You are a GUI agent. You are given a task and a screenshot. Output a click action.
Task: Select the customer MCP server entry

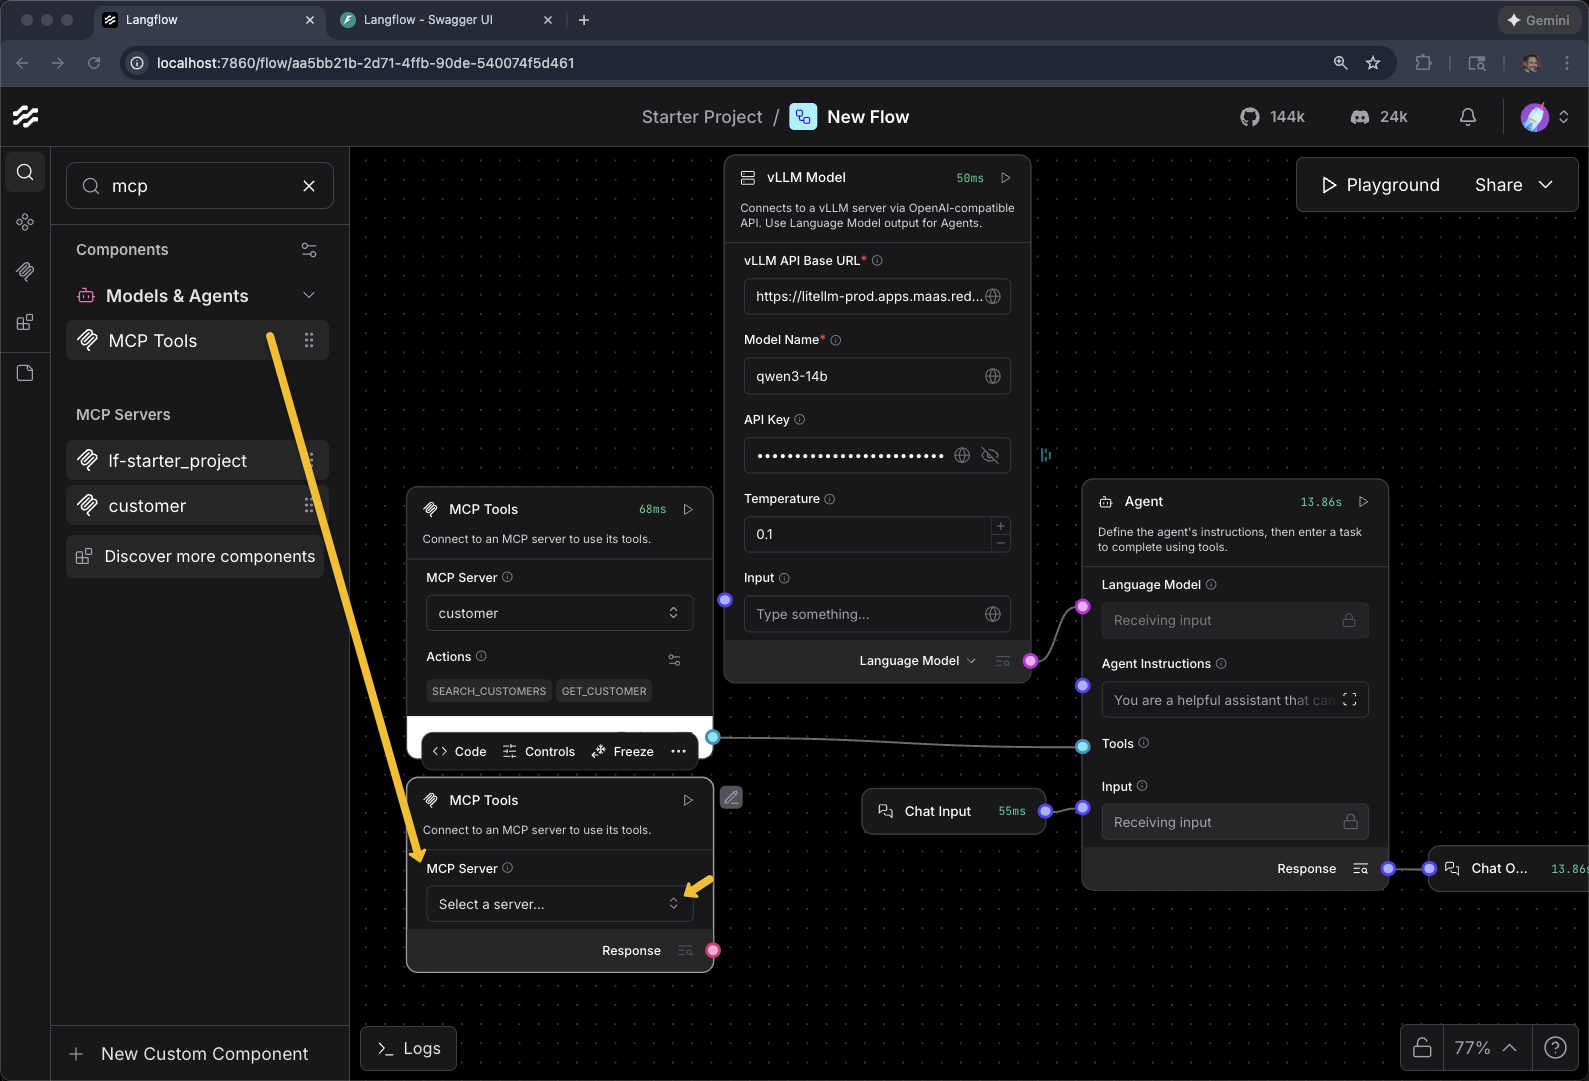pyautogui.click(x=147, y=506)
